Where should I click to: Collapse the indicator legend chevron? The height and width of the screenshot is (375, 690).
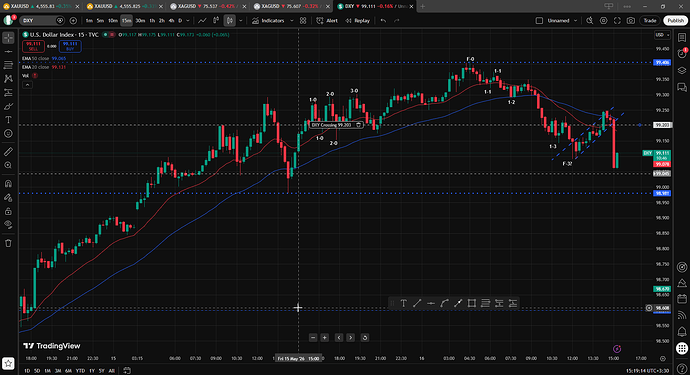27,85
